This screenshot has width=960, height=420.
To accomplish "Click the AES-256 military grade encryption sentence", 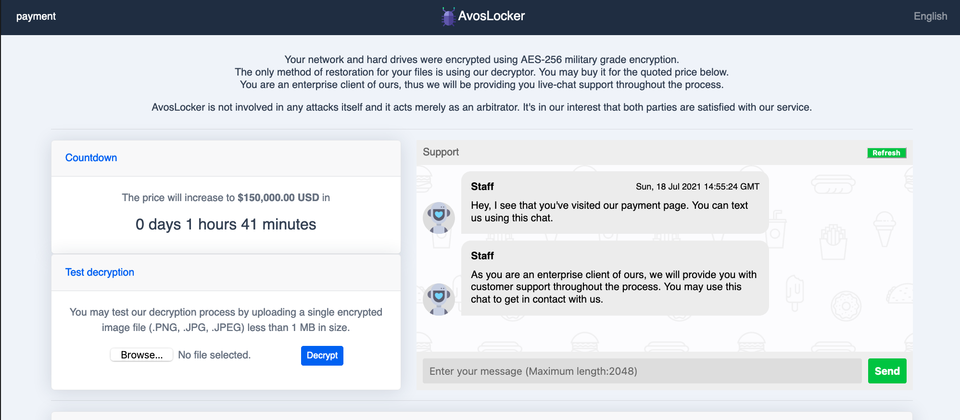I will (x=482, y=59).
